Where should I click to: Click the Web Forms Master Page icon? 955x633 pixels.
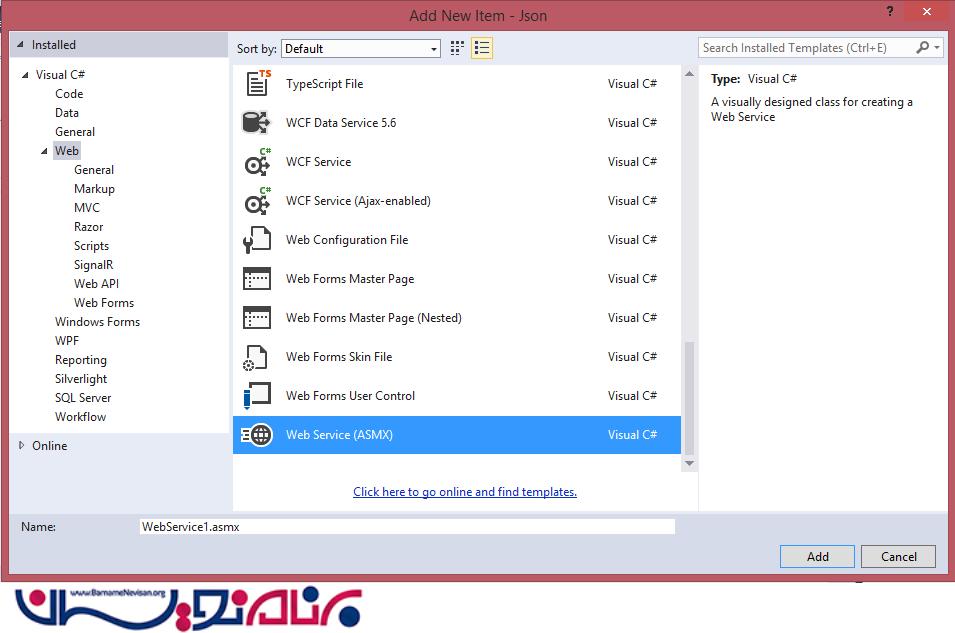coord(257,279)
